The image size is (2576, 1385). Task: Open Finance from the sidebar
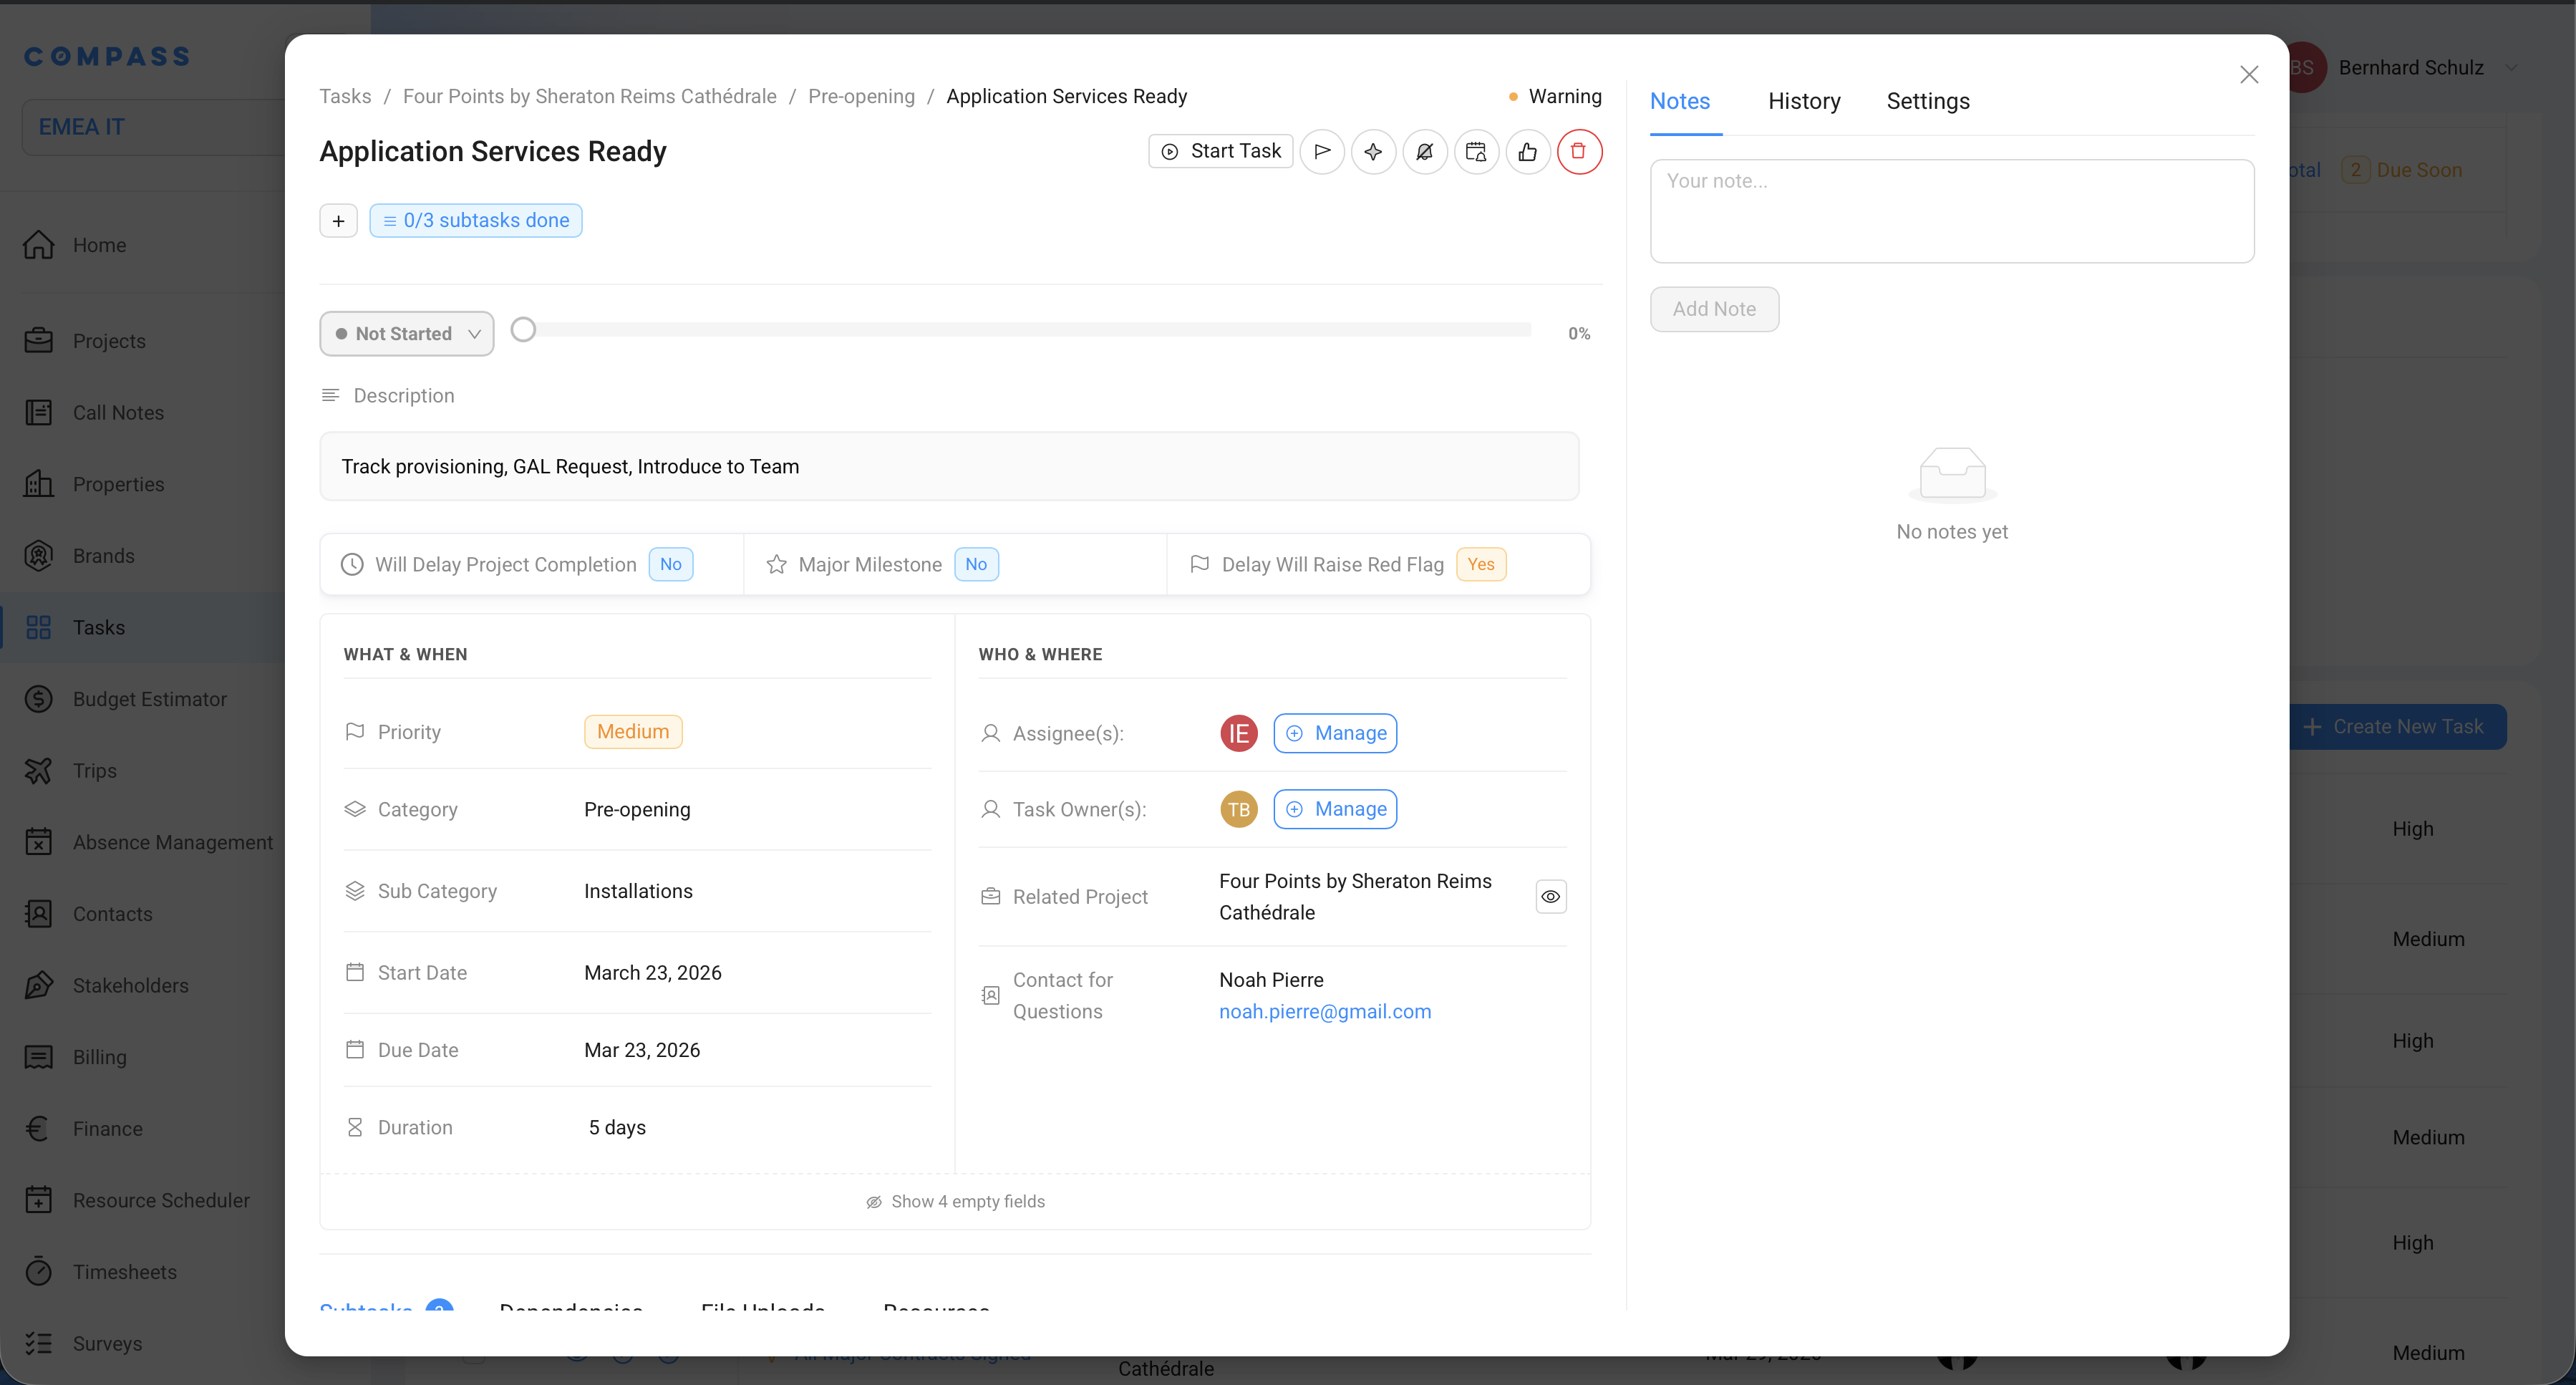107,1129
